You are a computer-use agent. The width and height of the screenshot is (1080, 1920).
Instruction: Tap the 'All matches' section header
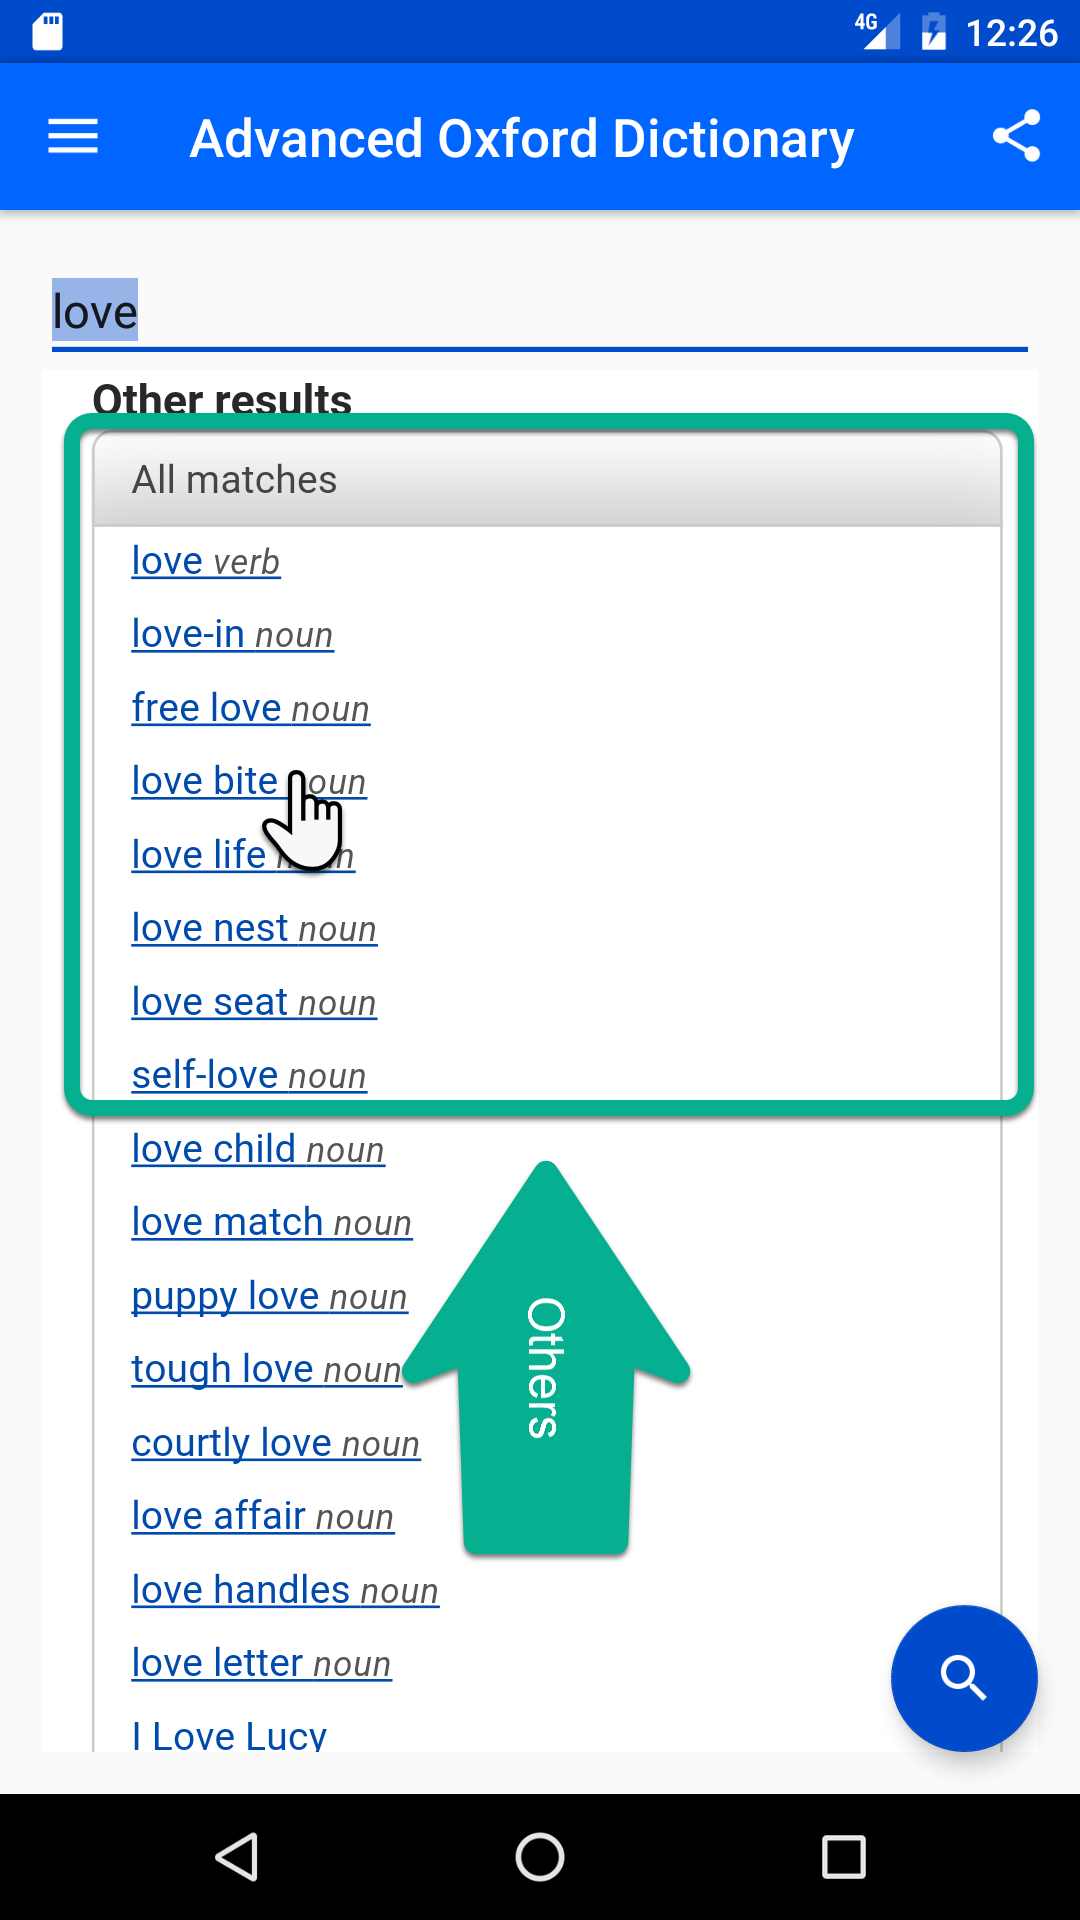coord(234,478)
